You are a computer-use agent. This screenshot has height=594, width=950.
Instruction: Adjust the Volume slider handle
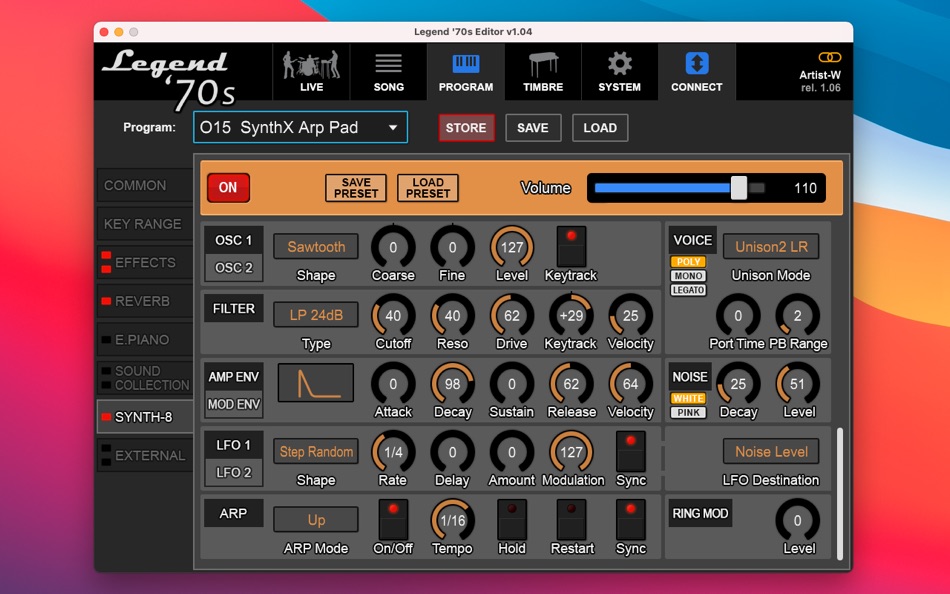(739, 187)
